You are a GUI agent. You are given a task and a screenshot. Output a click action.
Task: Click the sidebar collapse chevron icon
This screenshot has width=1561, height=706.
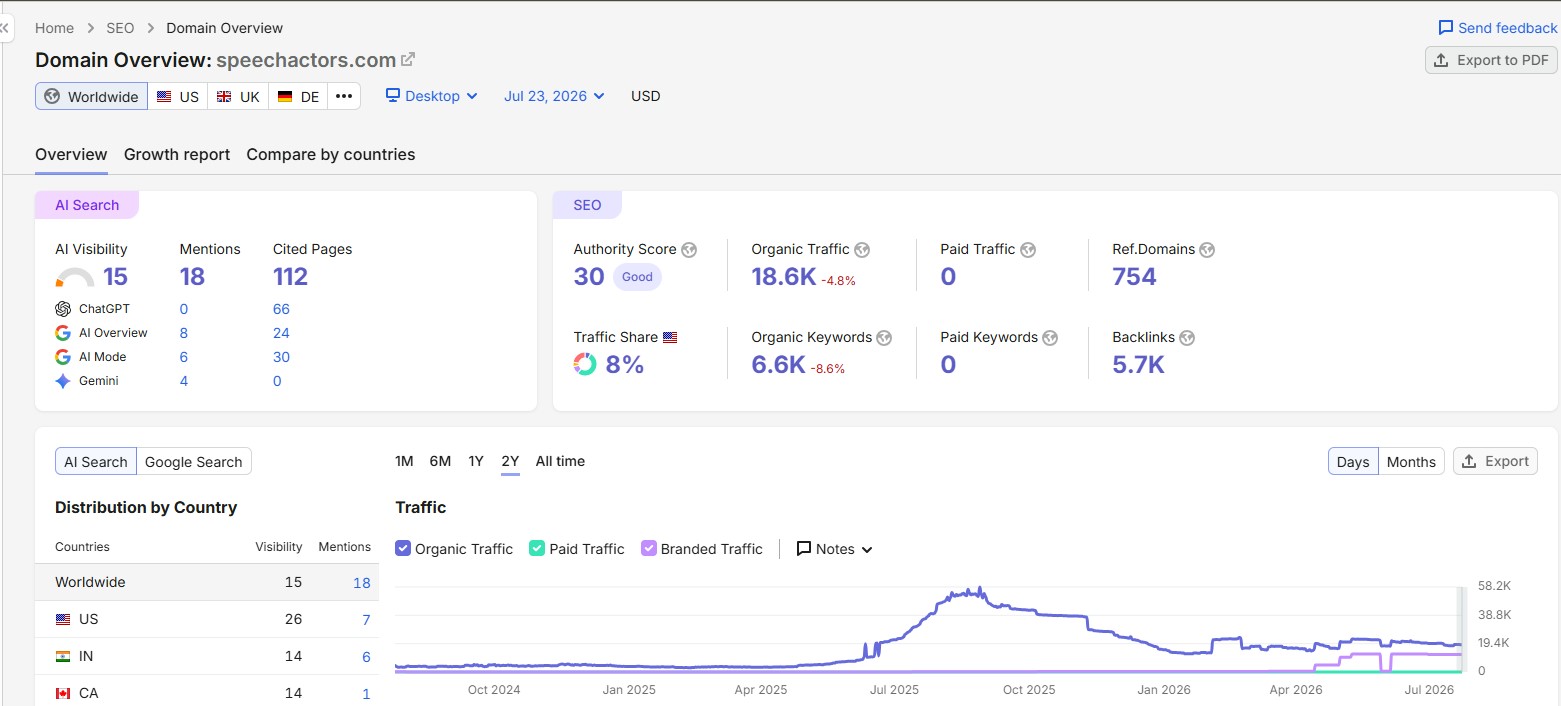(x=4, y=29)
